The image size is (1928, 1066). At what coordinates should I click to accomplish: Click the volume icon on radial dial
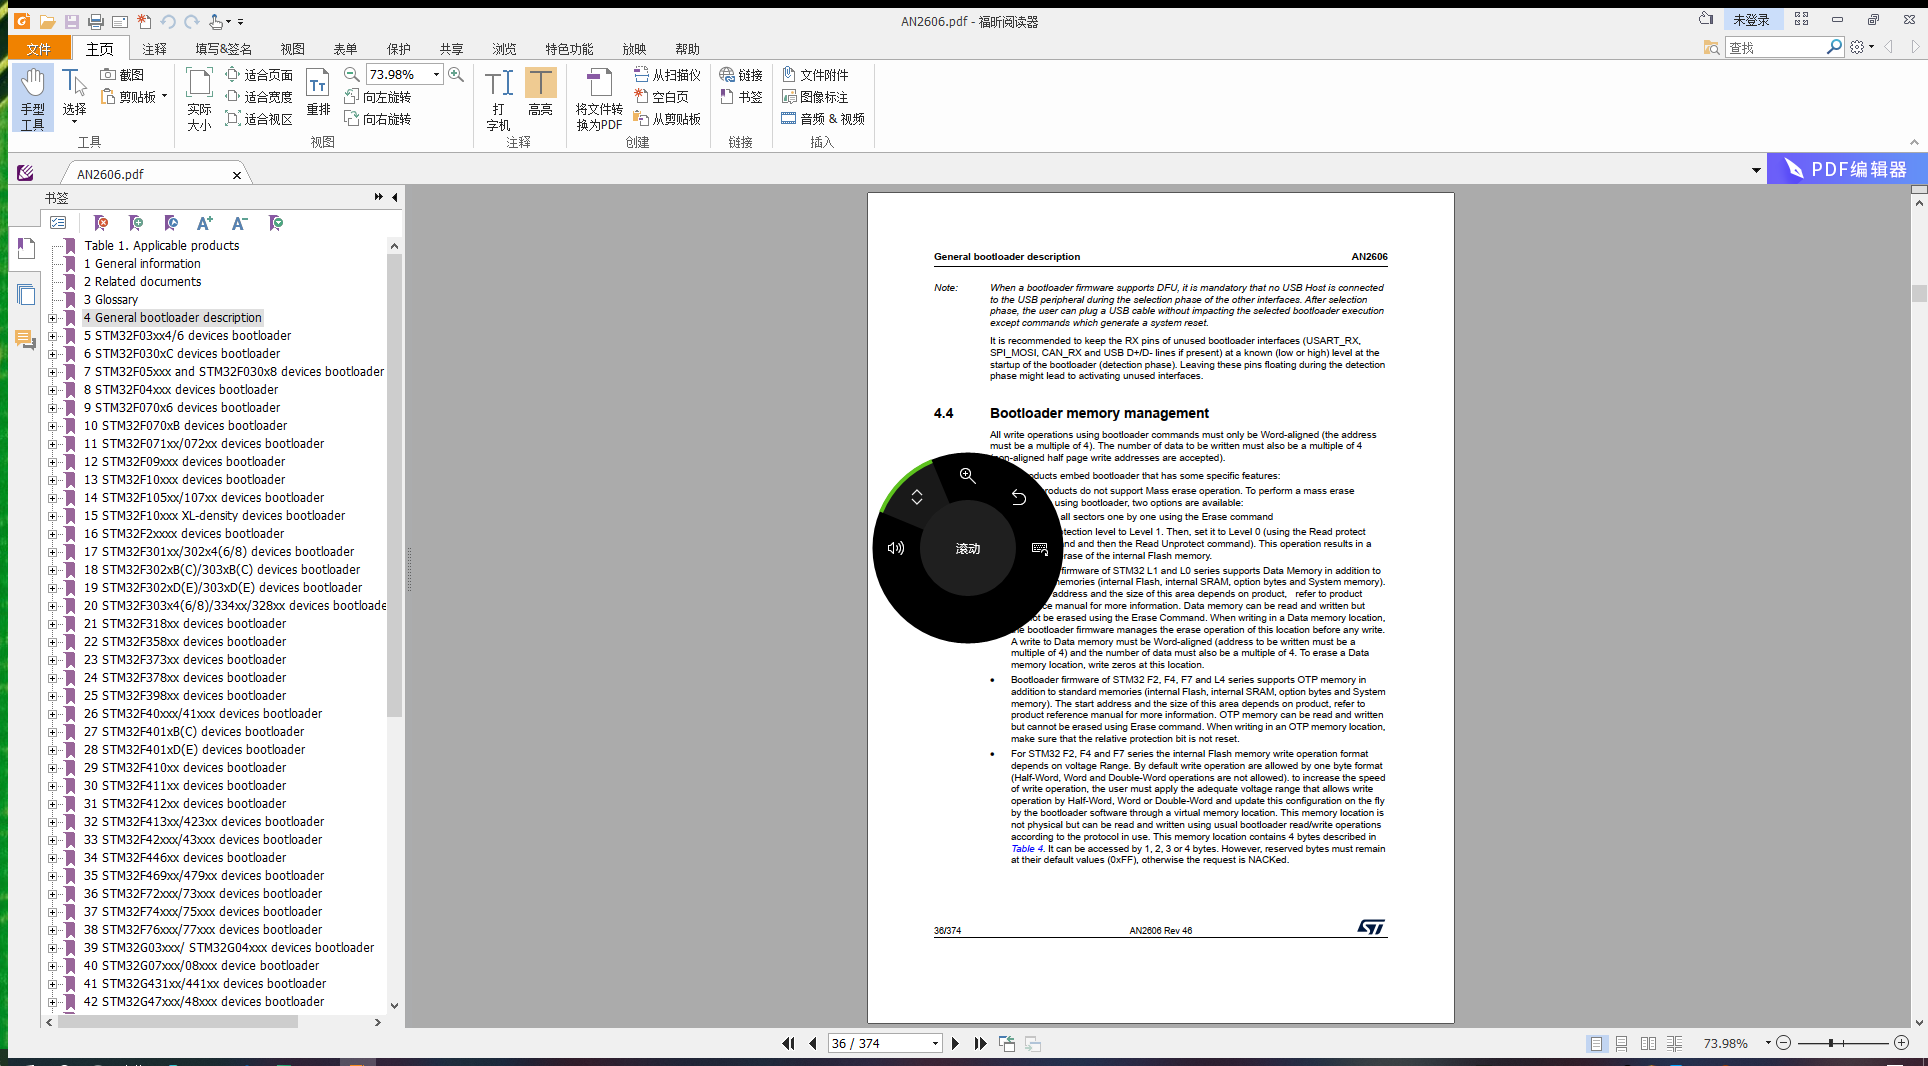pos(896,548)
